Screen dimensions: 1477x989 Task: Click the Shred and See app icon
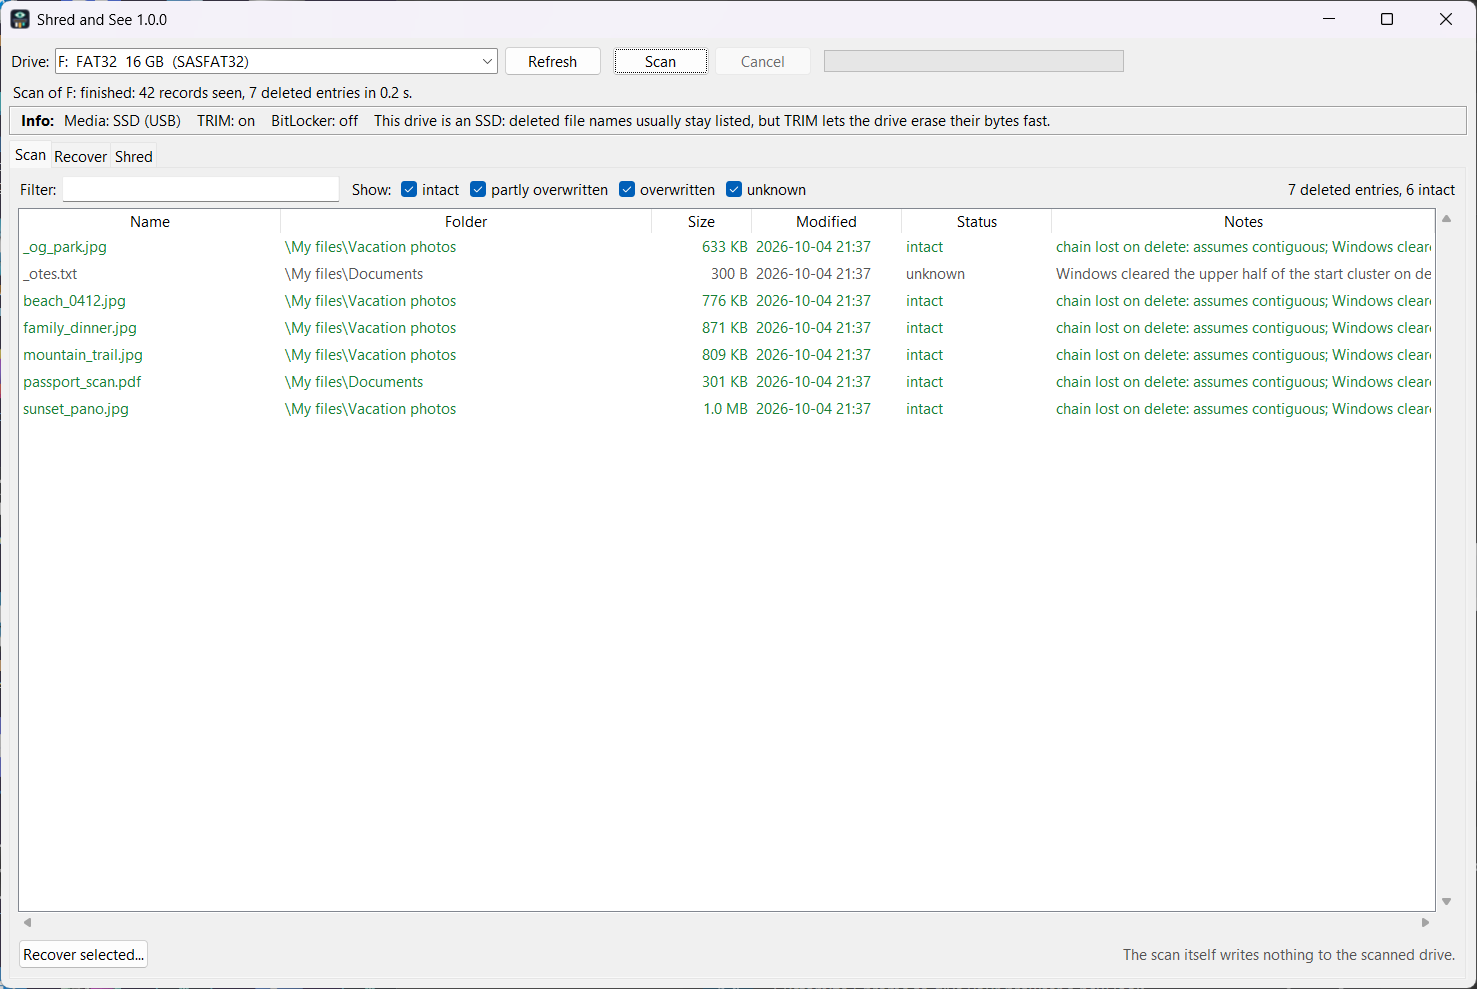pyautogui.click(x=20, y=19)
